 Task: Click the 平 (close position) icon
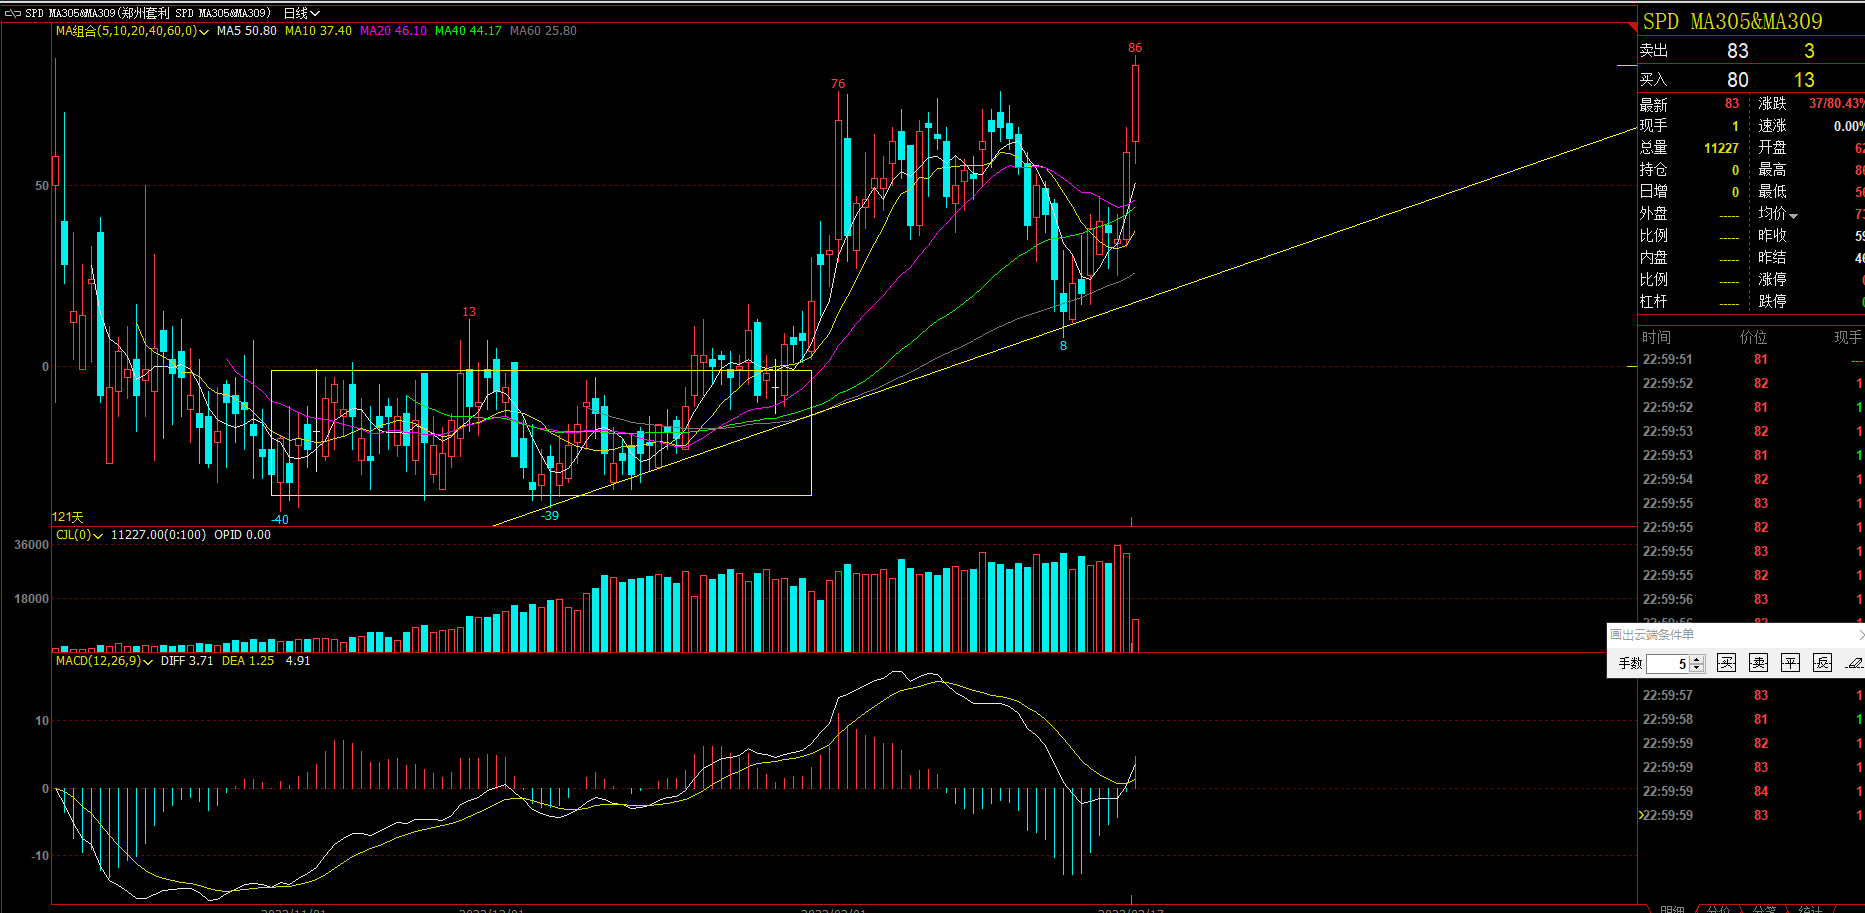pos(1790,663)
